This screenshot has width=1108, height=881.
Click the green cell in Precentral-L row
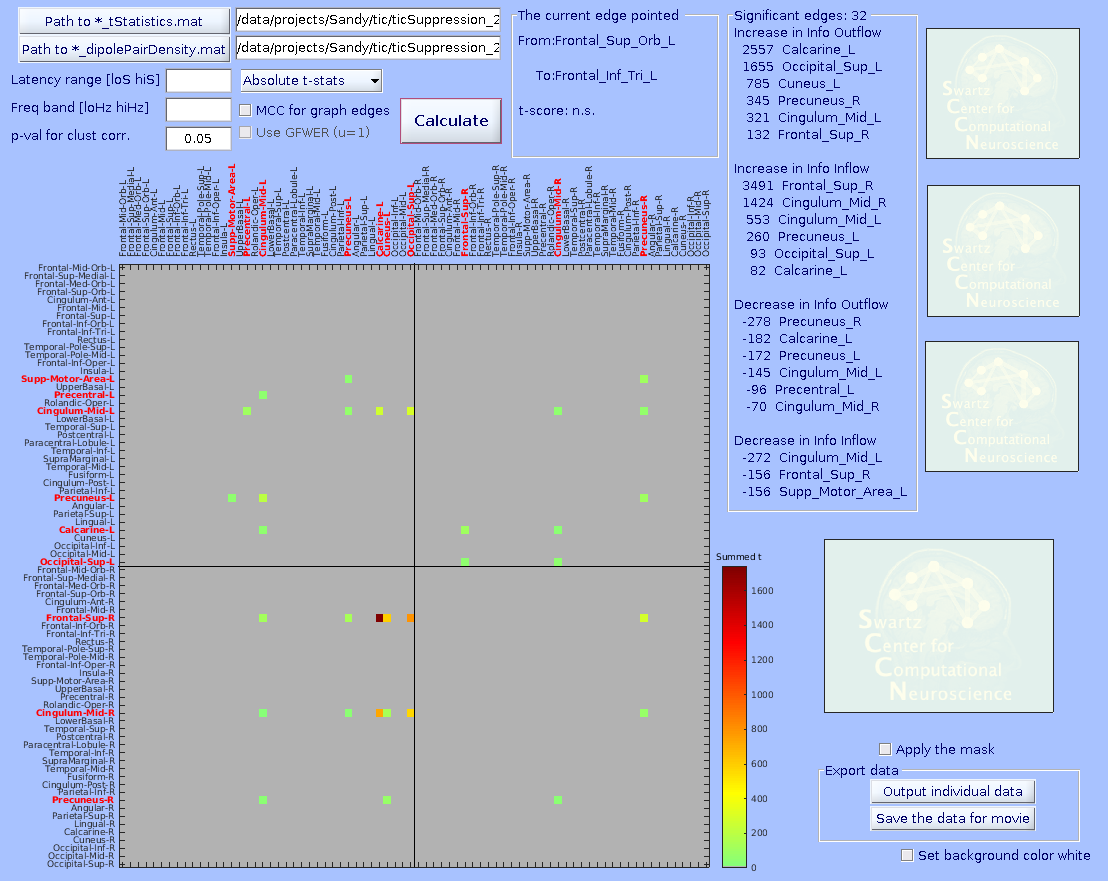[x=263, y=395]
